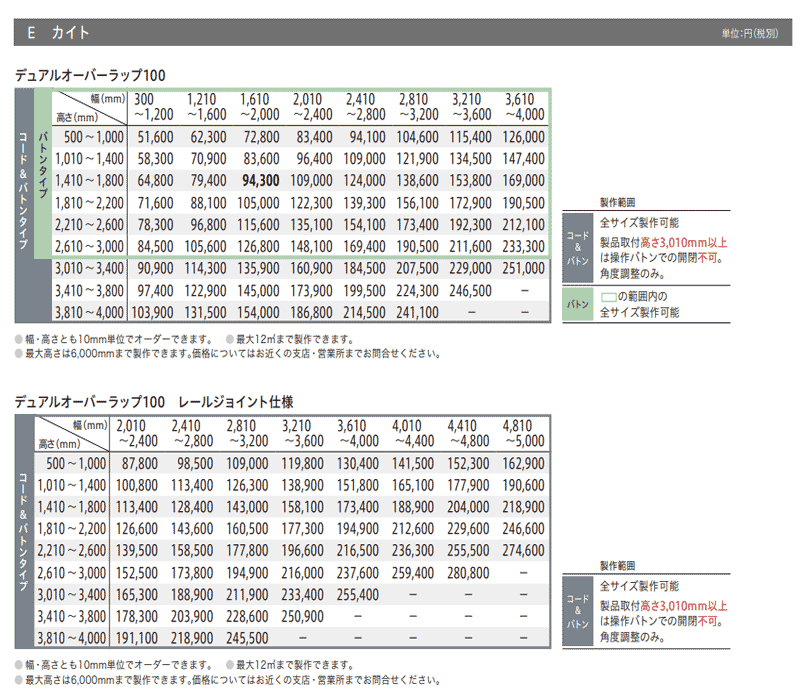Select the 4,810～5,000 width column header
Image resolution: width=800 pixels, height=700 pixels.
click(526, 432)
